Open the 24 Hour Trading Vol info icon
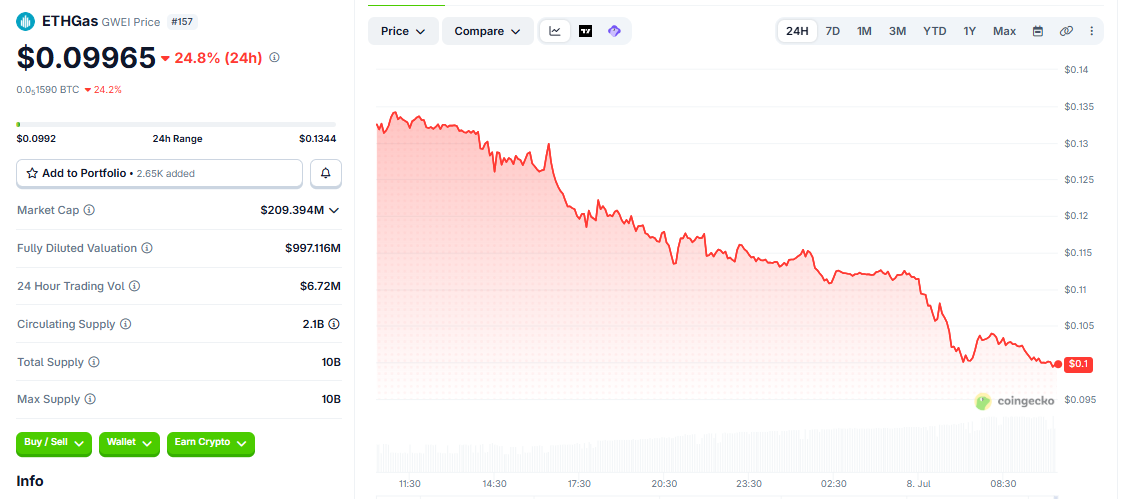The width and height of the screenshot is (1122, 499). (x=135, y=286)
